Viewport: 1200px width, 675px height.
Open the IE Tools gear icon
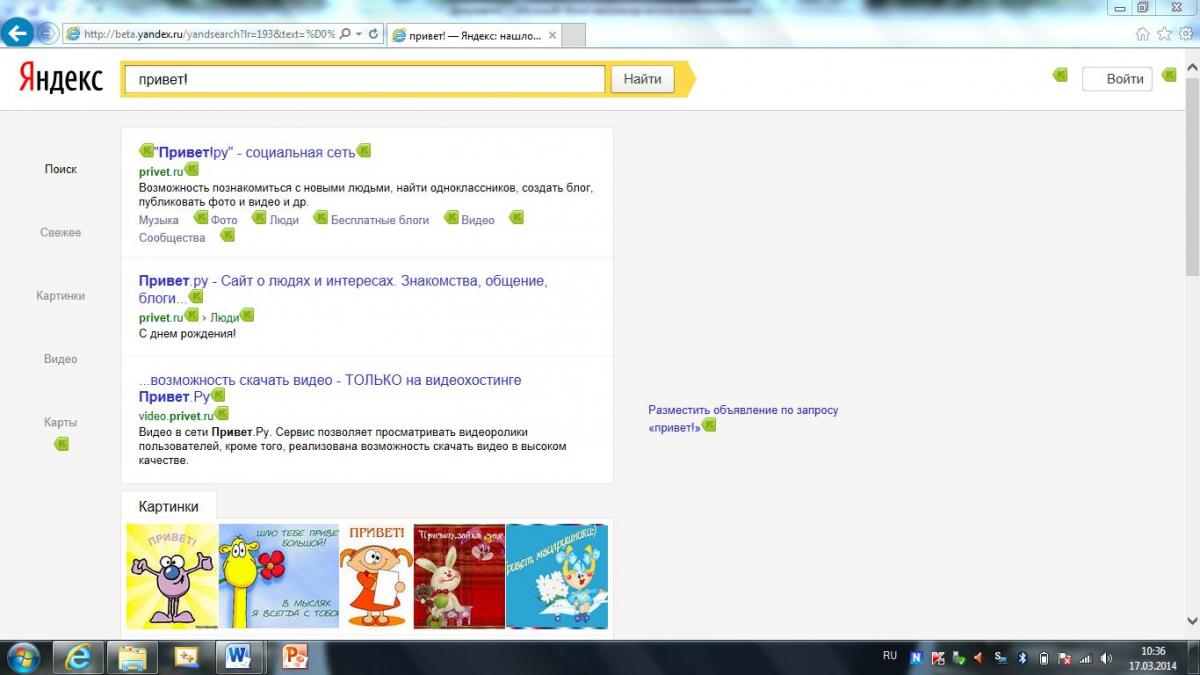(x=1186, y=34)
